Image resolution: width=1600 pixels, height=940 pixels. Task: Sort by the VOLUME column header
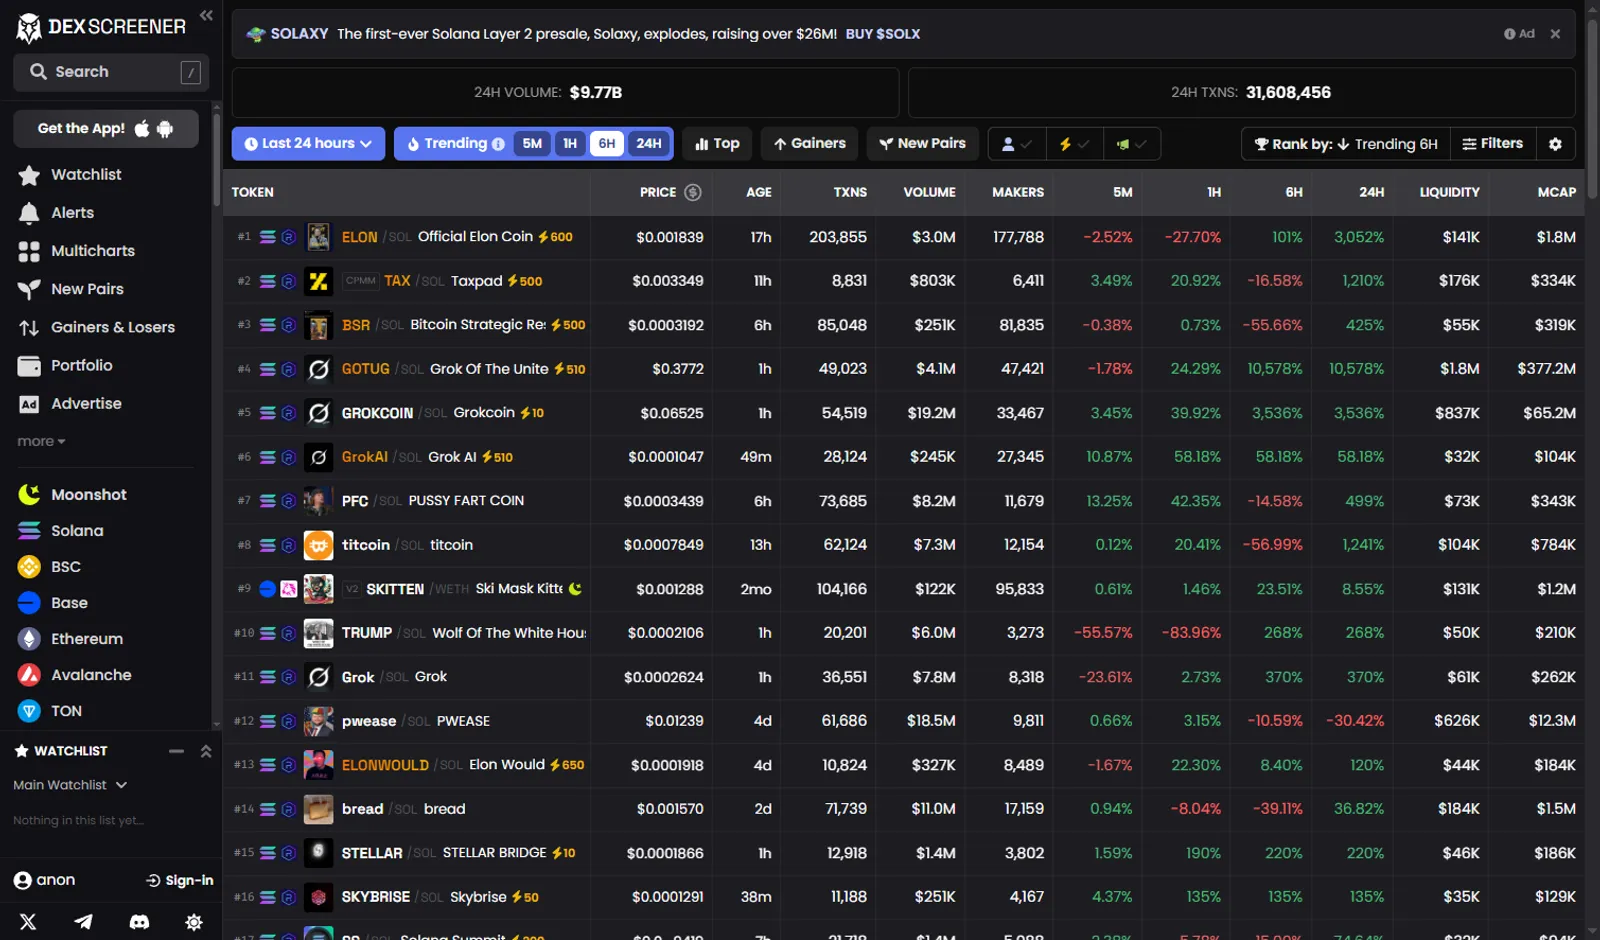click(x=929, y=192)
